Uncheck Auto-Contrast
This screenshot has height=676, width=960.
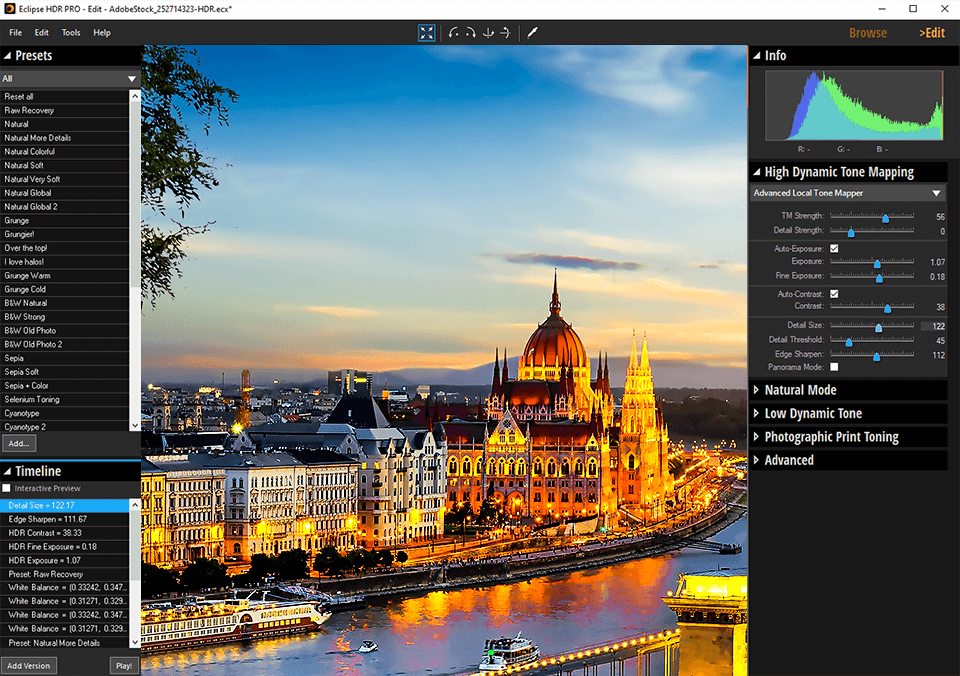coord(833,293)
